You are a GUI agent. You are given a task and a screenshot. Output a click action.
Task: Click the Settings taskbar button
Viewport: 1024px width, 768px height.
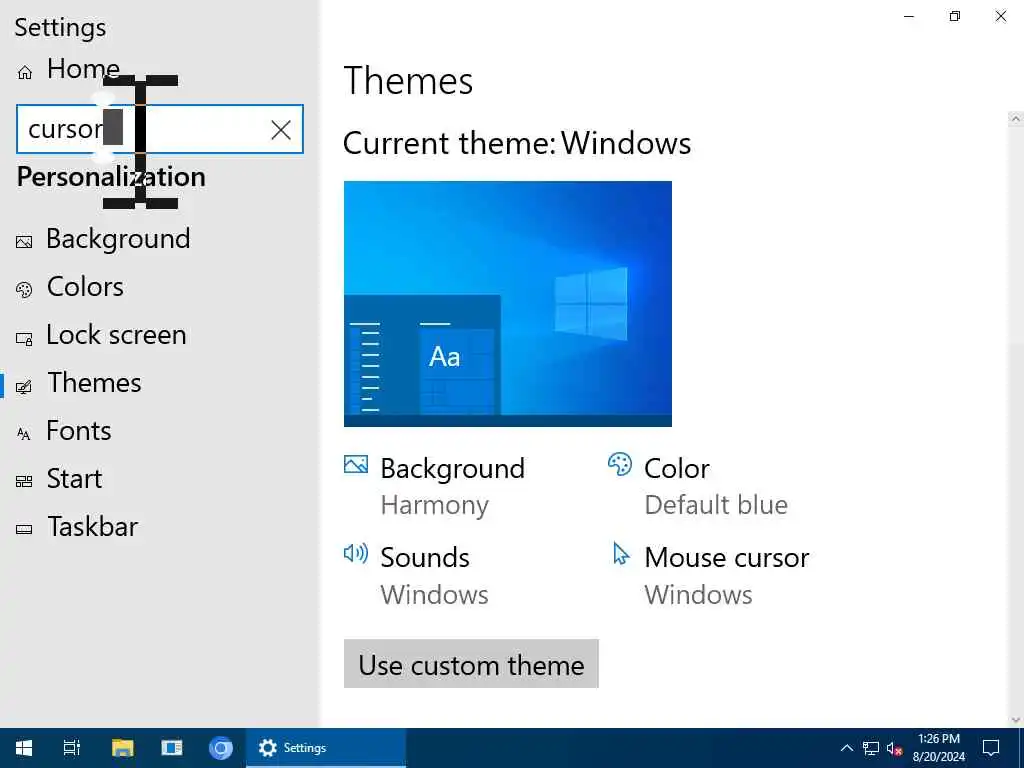[326, 748]
